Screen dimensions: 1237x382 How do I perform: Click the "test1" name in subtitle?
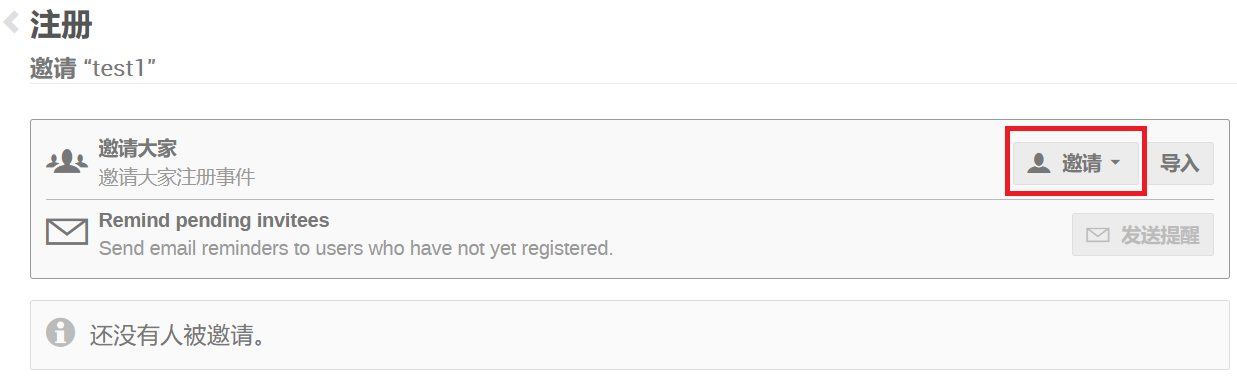tap(120, 69)
